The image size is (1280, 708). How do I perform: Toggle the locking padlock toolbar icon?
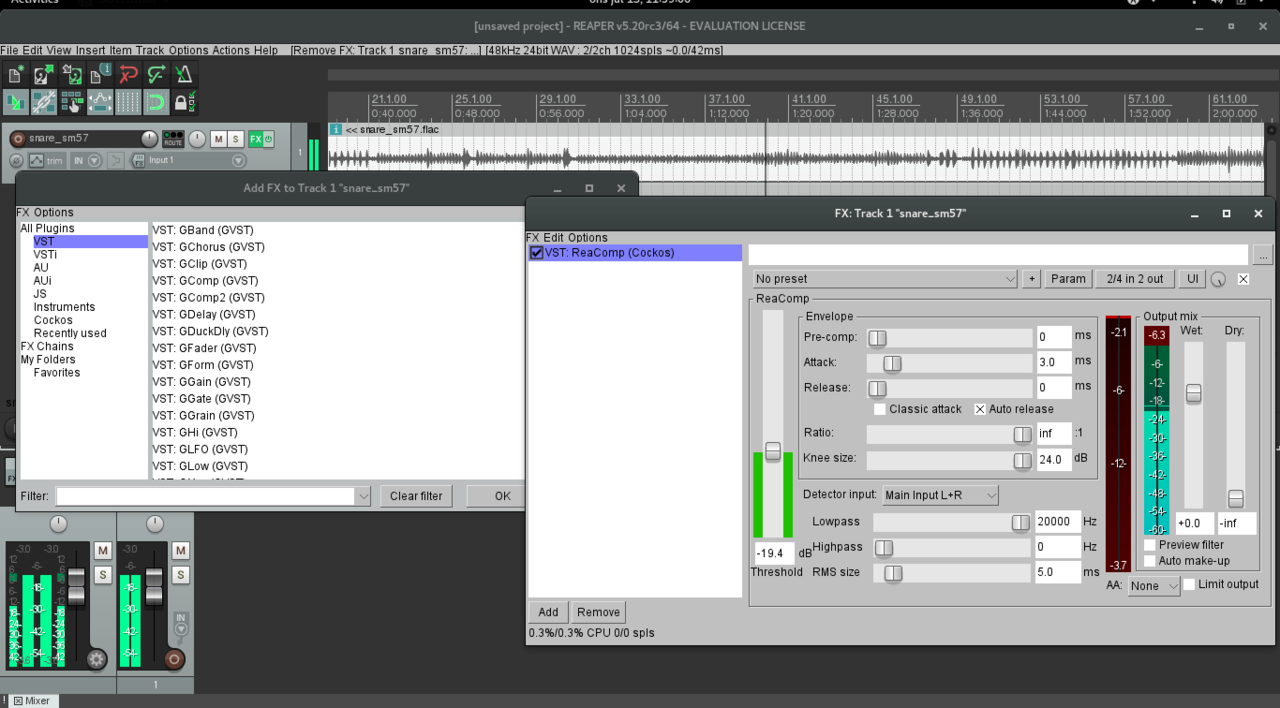(x=184, y=101)
